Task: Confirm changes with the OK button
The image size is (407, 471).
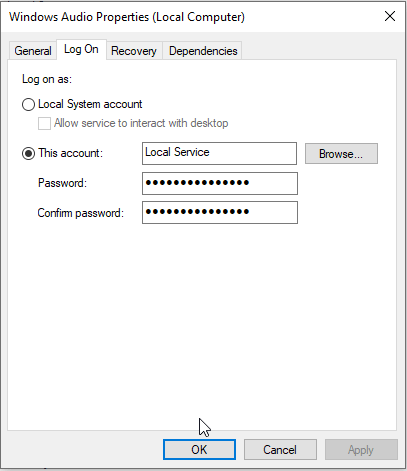Action: click(199, 450)
